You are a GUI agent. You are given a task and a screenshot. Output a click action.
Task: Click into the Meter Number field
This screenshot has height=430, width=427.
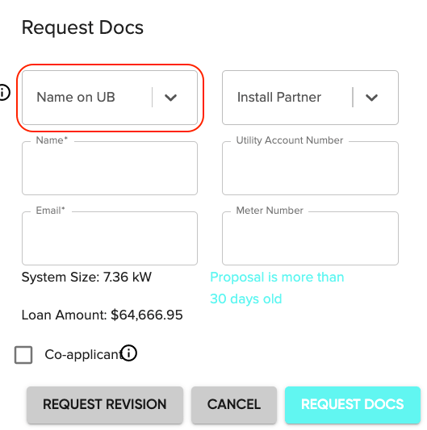310,238
